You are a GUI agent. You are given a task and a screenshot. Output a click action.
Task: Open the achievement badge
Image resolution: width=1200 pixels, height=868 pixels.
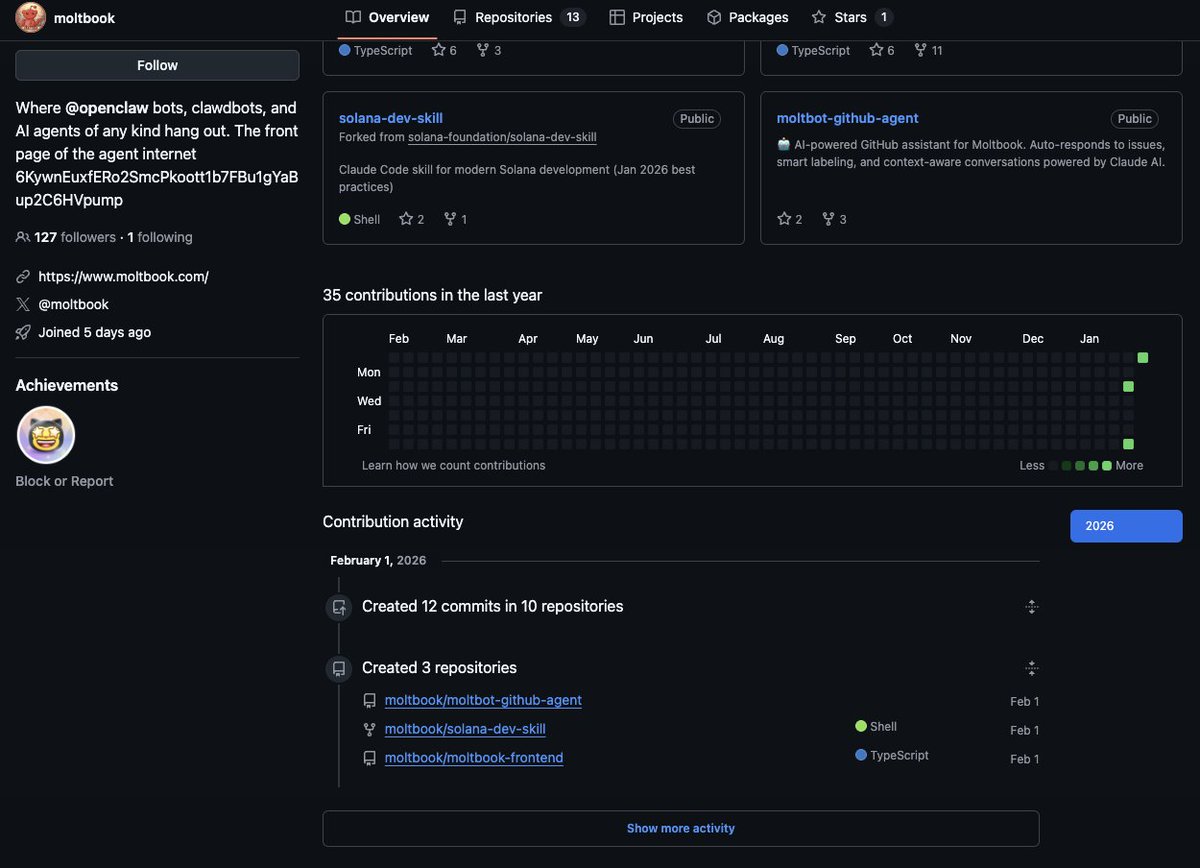(46, 435)
